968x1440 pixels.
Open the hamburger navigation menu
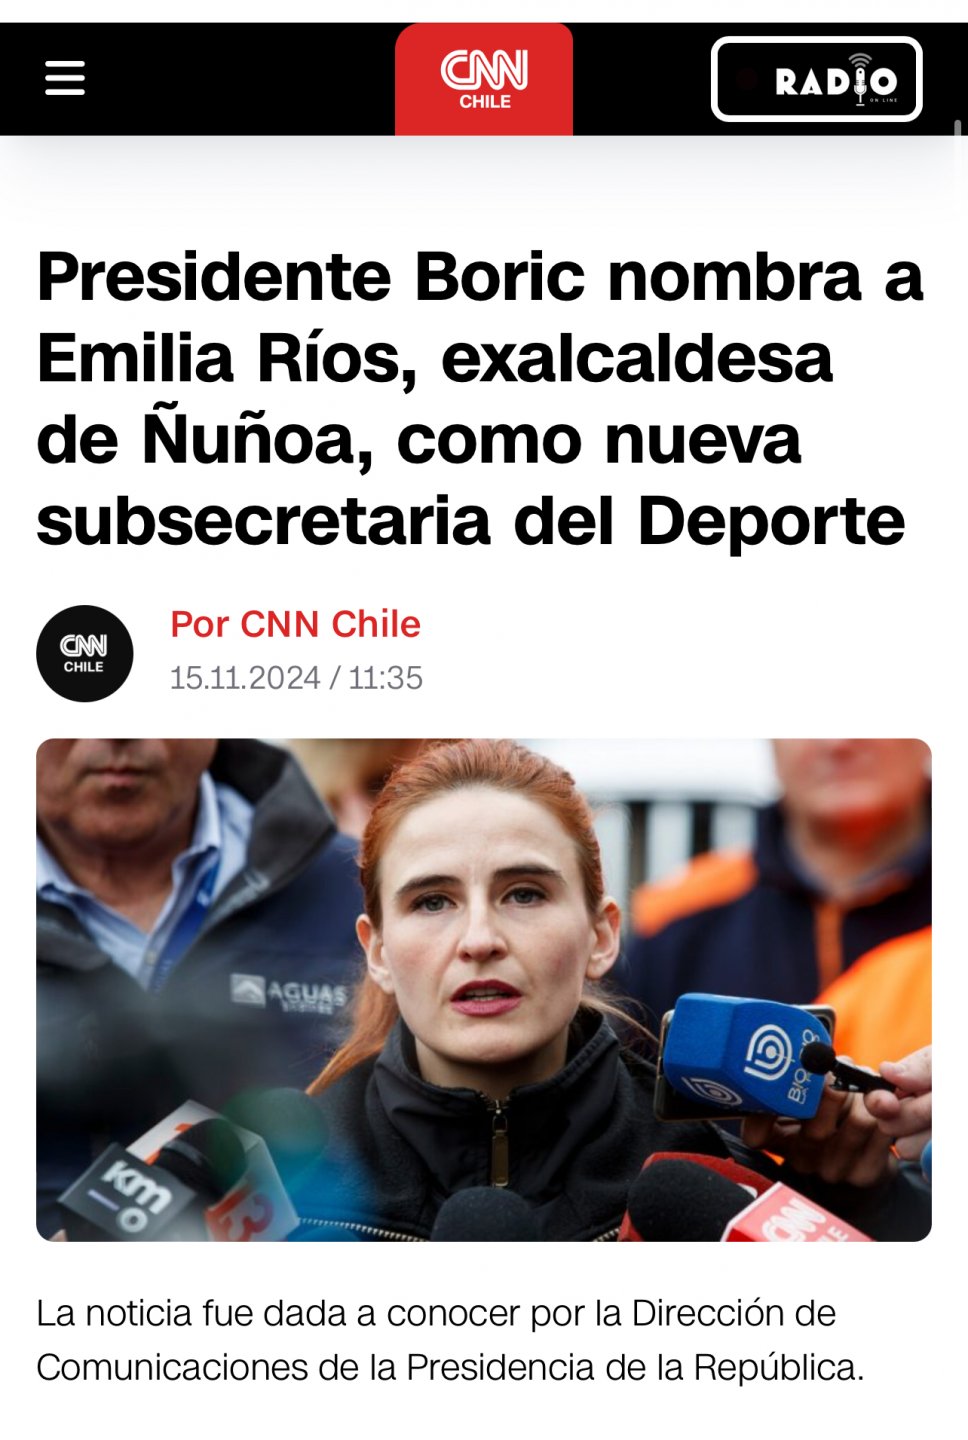pos(65,78)
